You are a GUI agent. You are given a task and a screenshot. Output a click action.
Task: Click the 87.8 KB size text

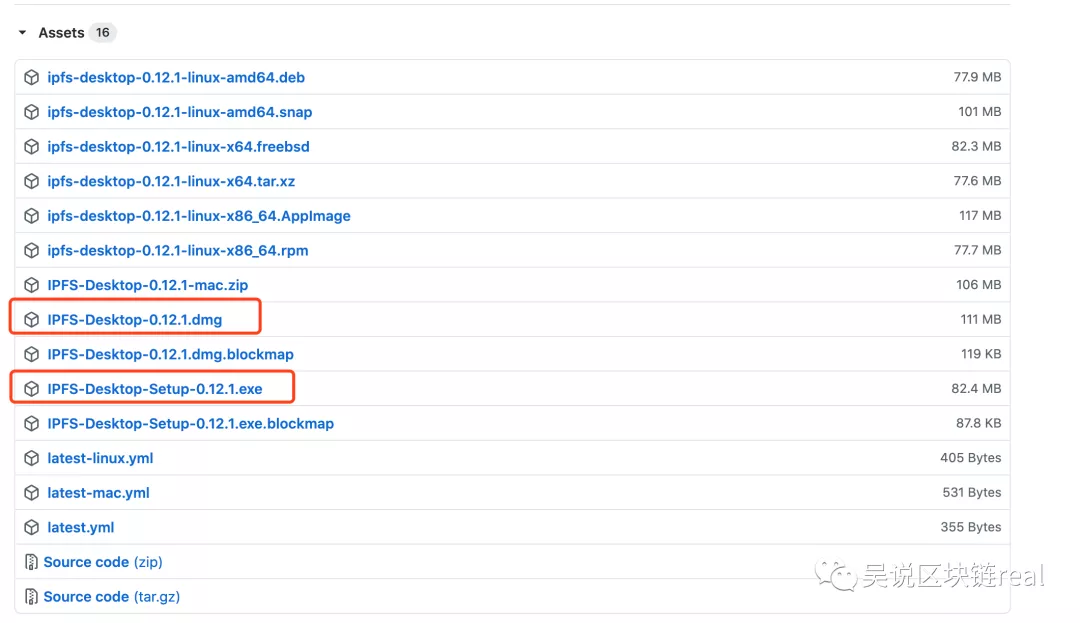(x=978, y=423)
